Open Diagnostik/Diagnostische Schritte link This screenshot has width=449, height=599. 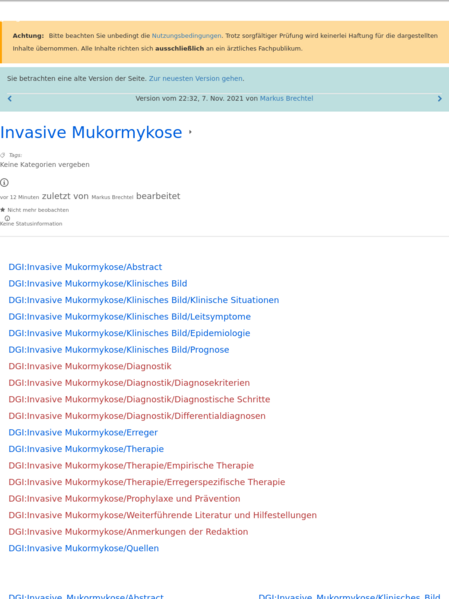(x=139, y=399)
